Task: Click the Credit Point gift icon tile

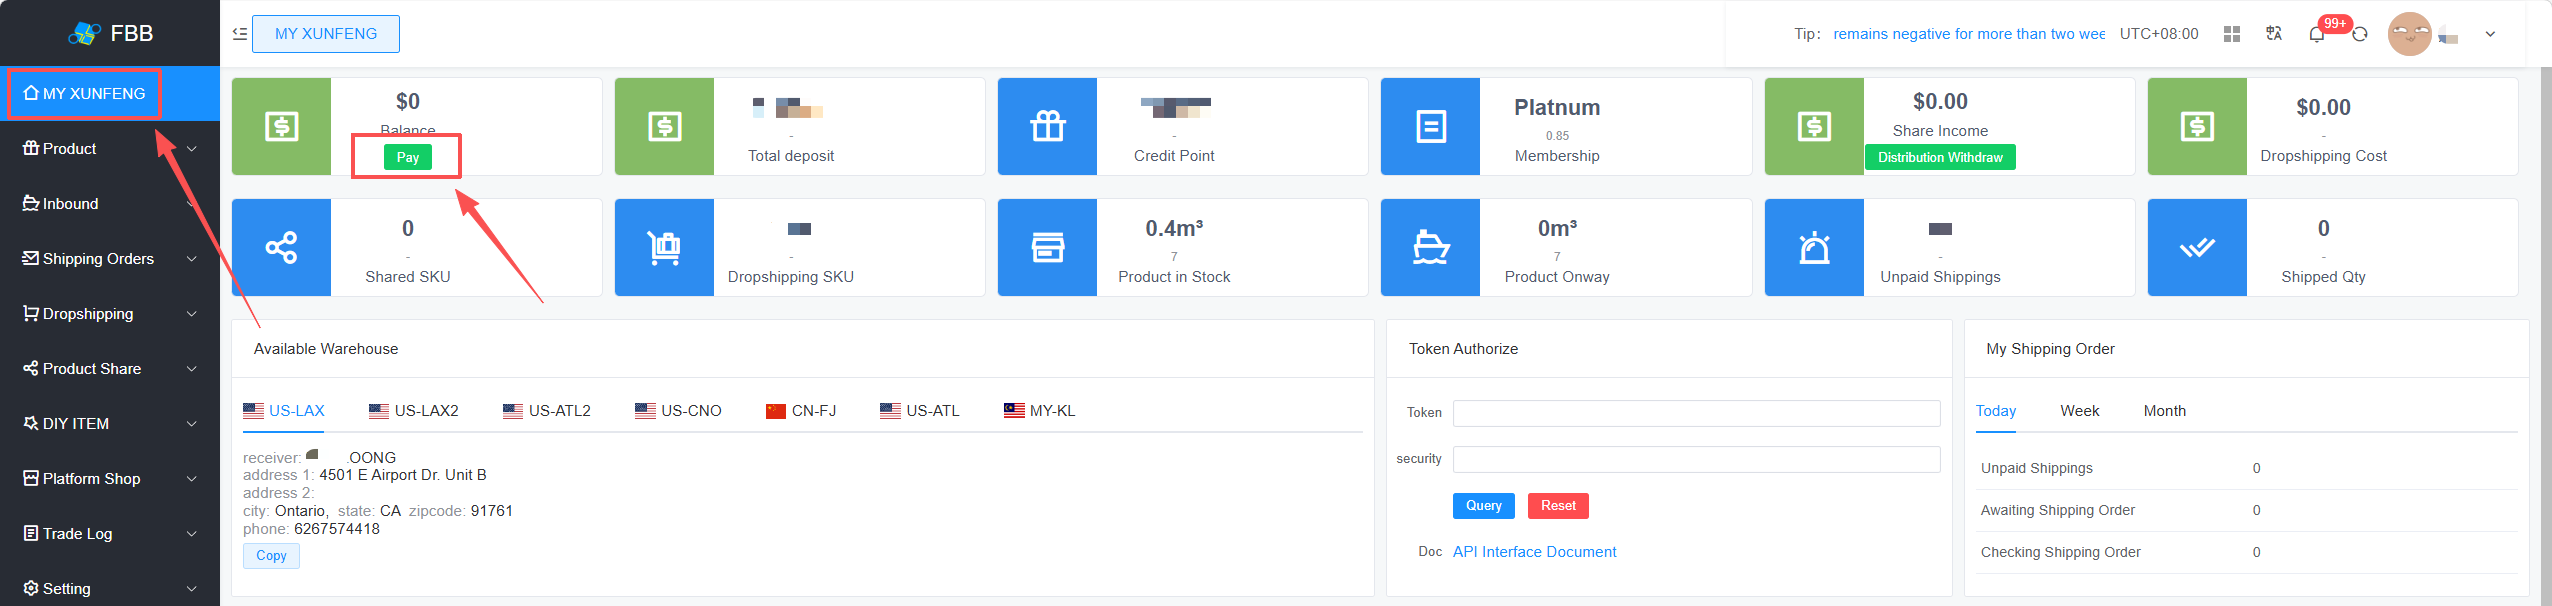Action: [1048, 126]
